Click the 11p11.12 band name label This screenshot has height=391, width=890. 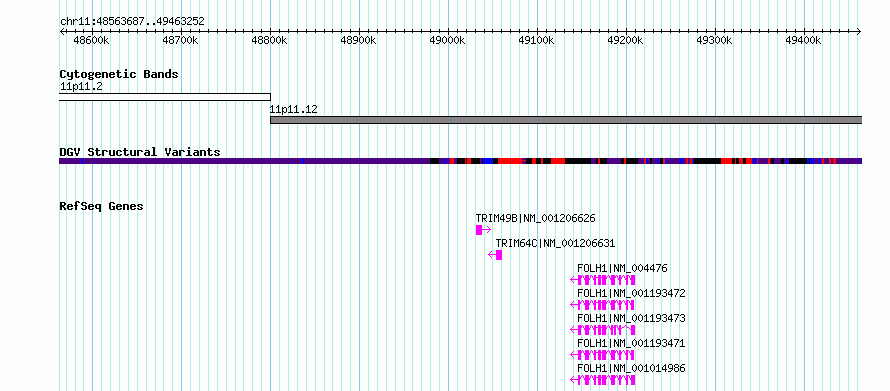(x=293, y=110)
